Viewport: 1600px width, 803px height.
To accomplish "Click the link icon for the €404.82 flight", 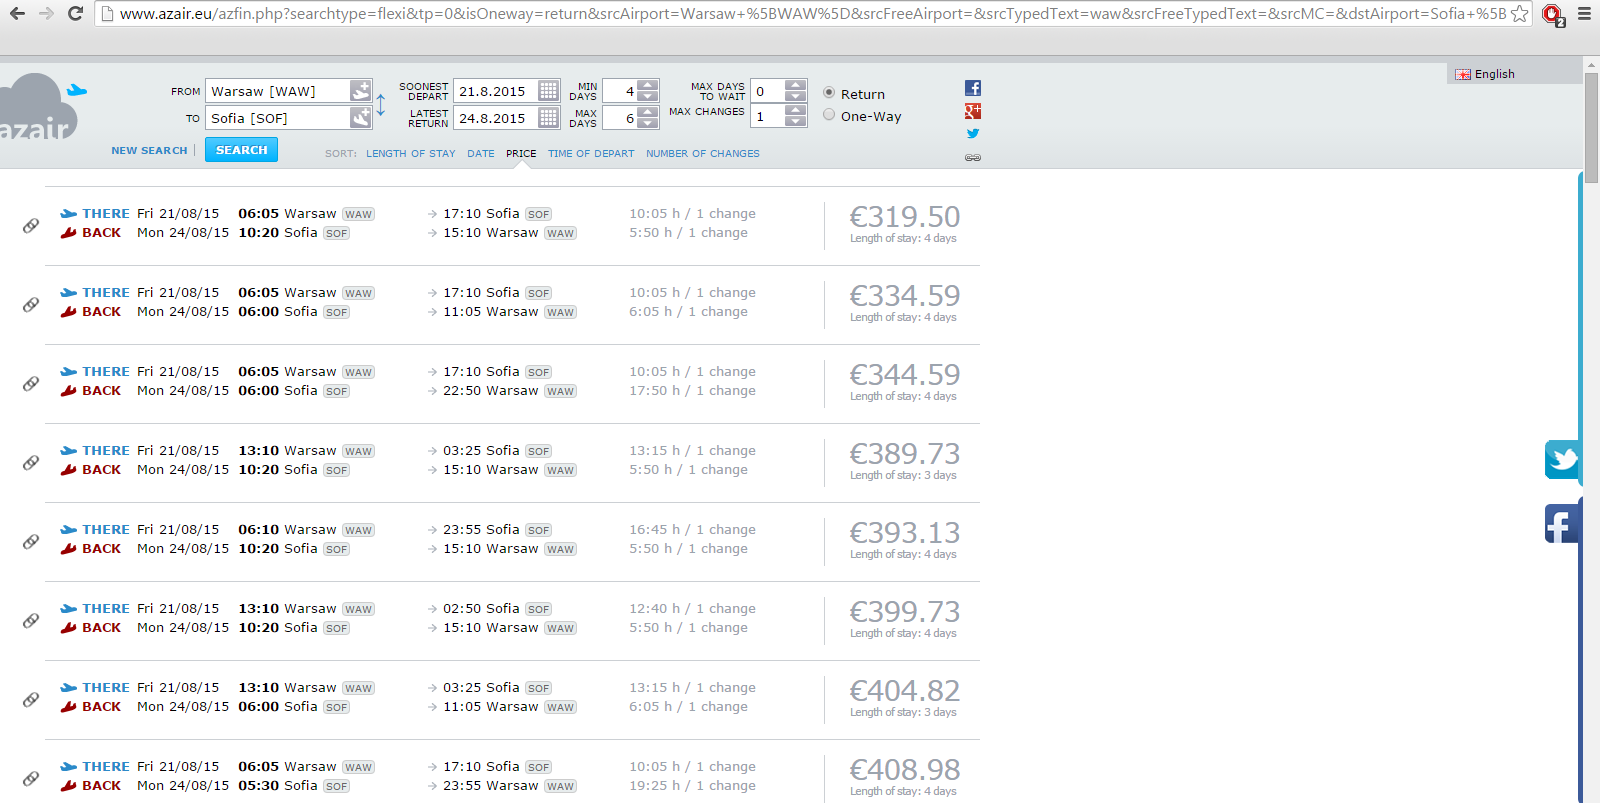I will [31, 699].
